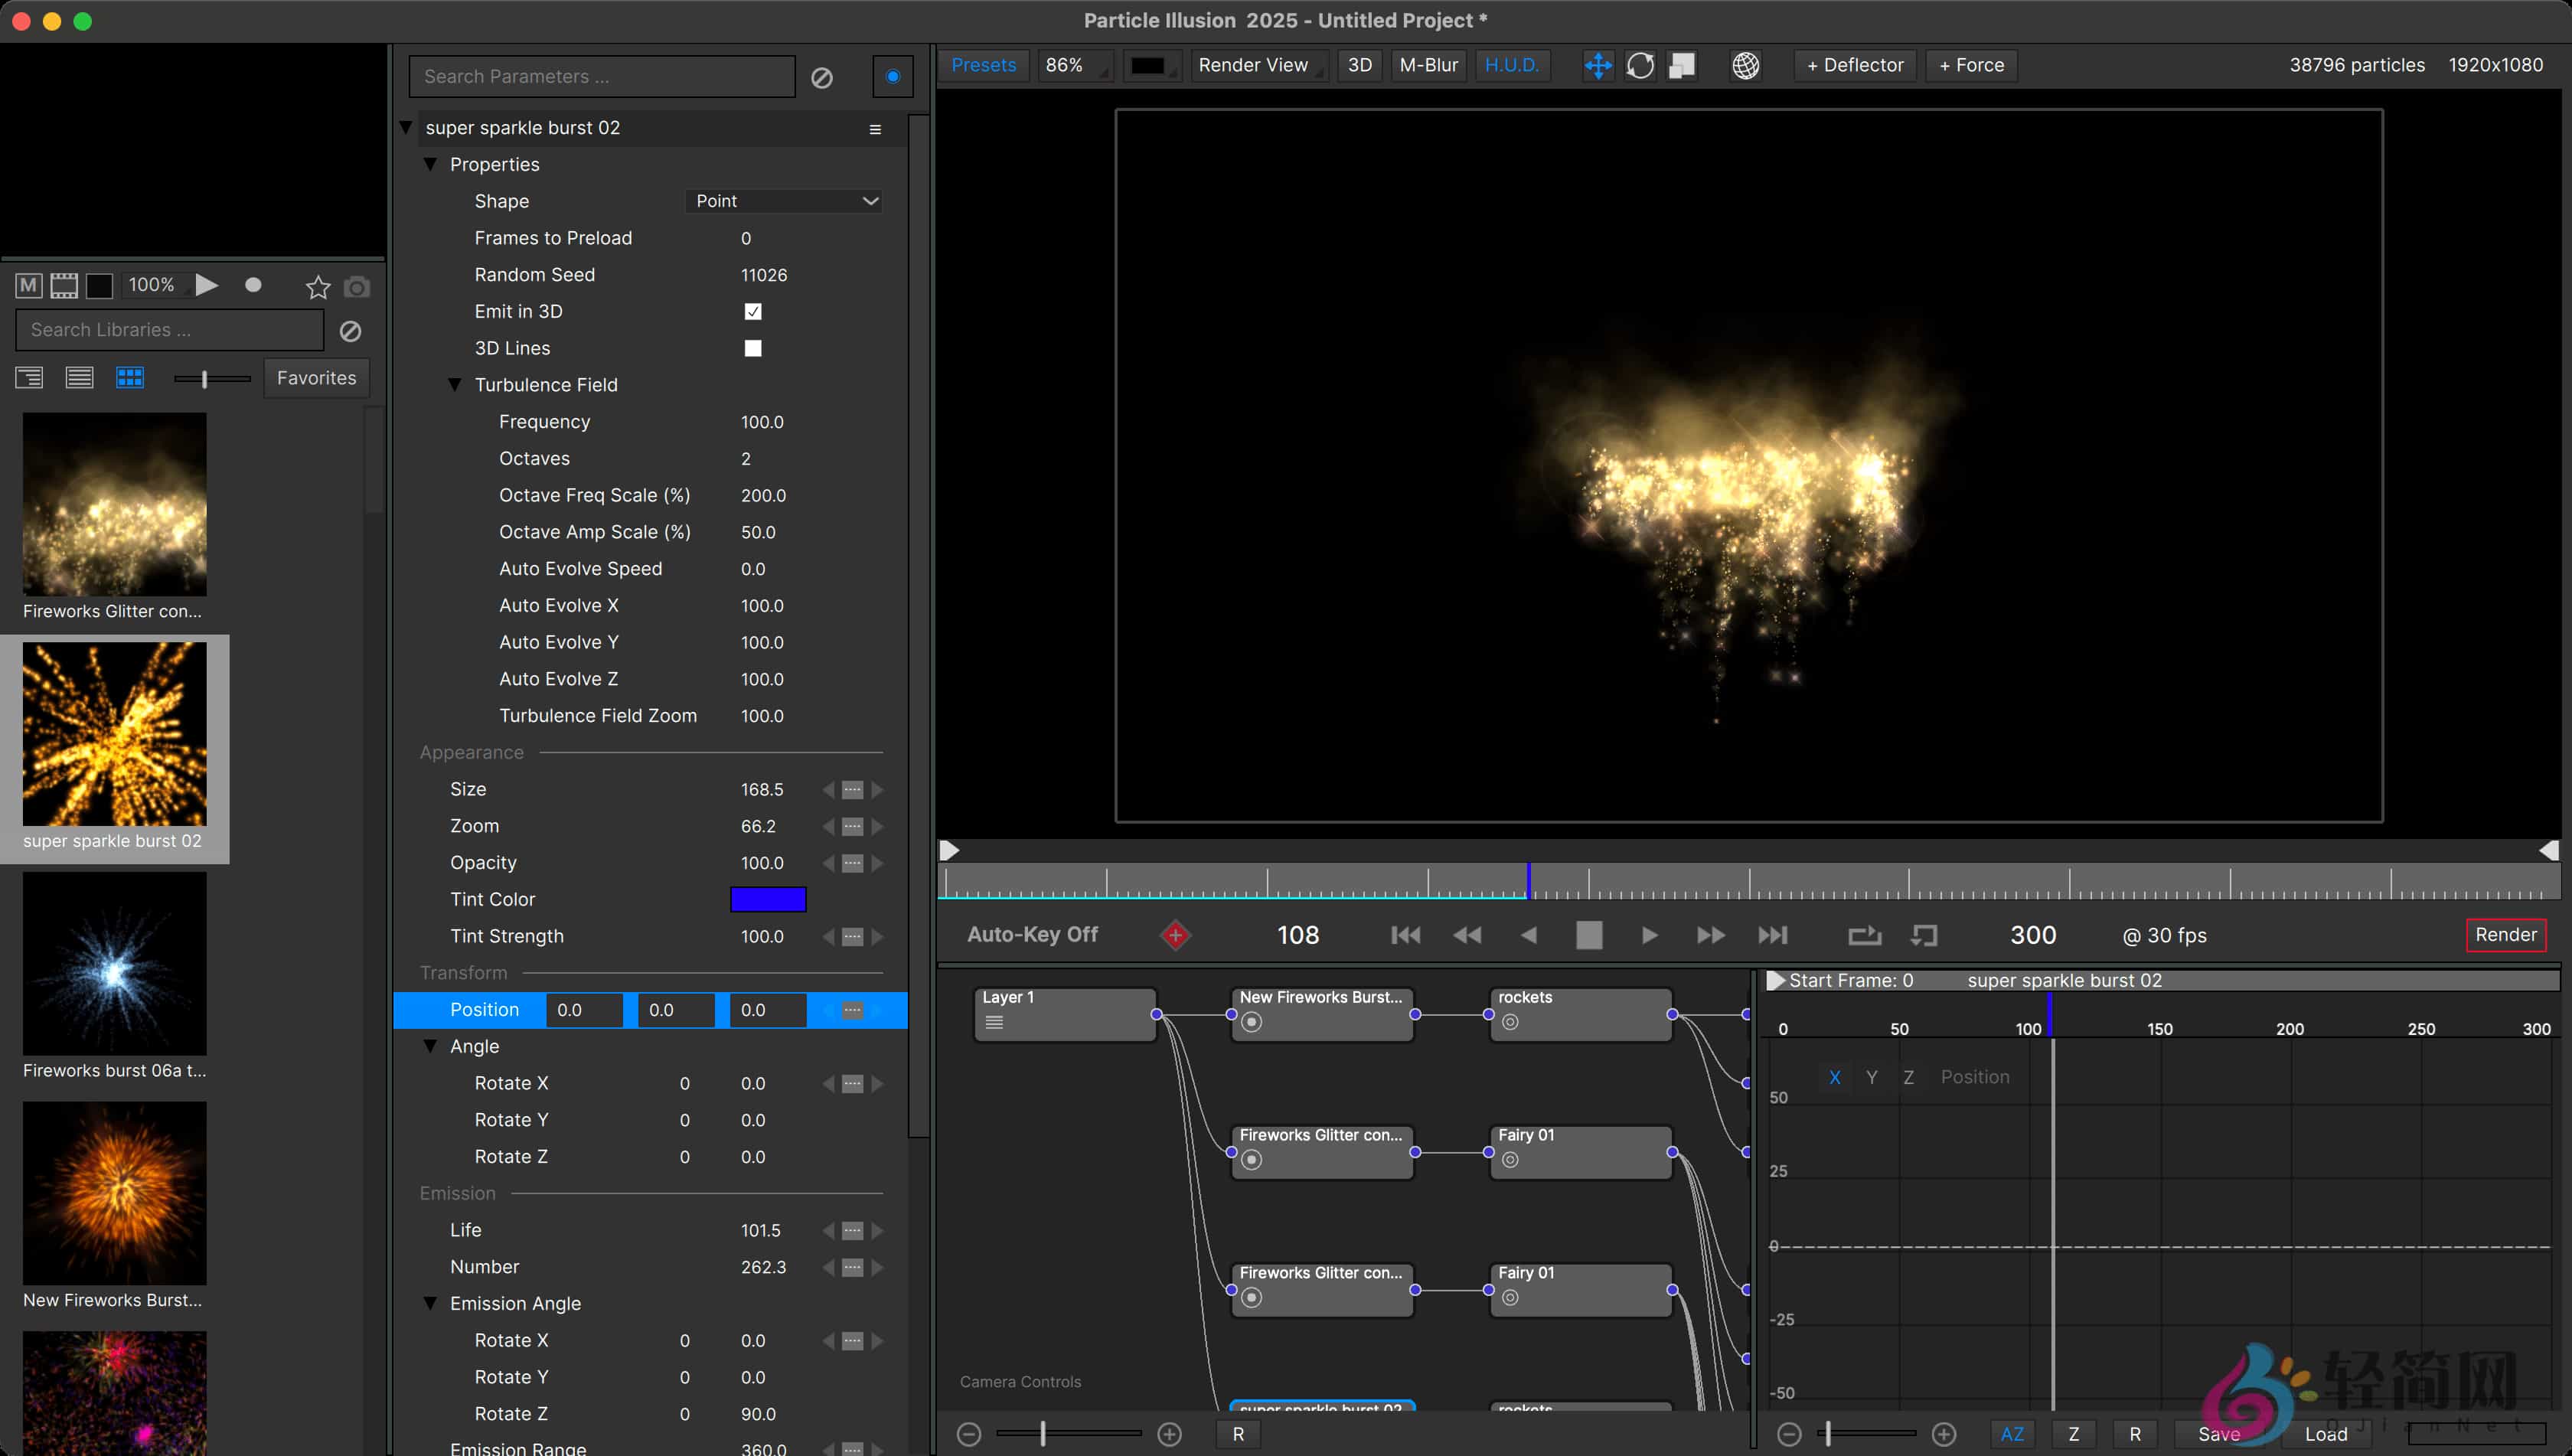Enable the 3D Lines checkbox

[753, 348]
